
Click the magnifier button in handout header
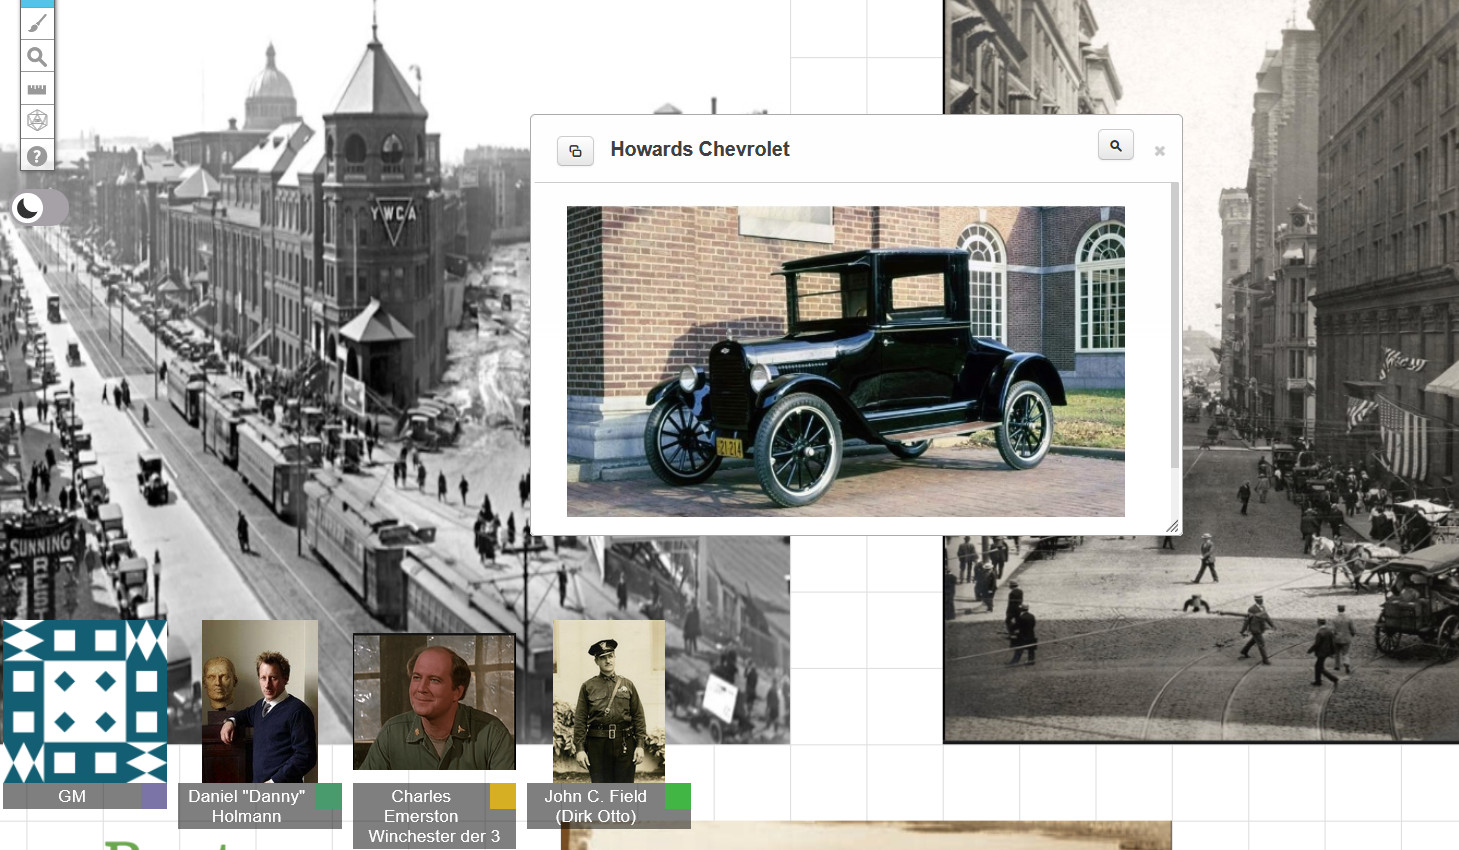point(1115,145)
